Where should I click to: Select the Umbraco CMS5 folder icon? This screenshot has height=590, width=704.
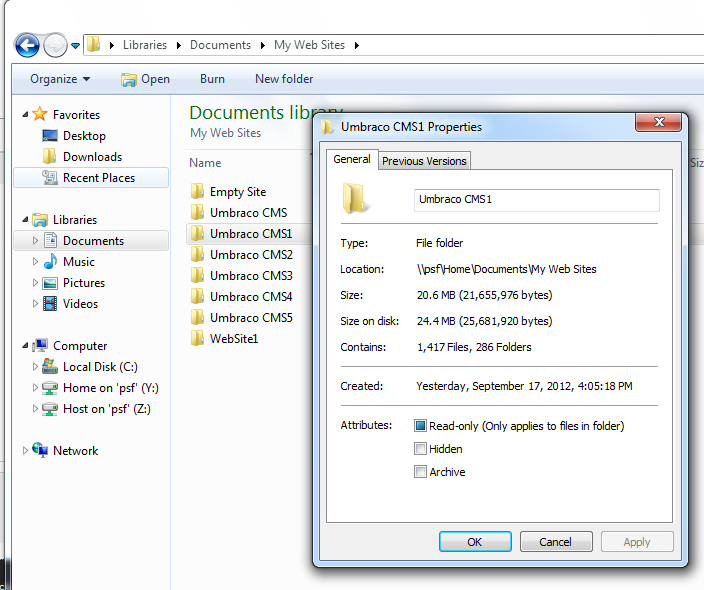pyautogui.click(x=197, y=317)
